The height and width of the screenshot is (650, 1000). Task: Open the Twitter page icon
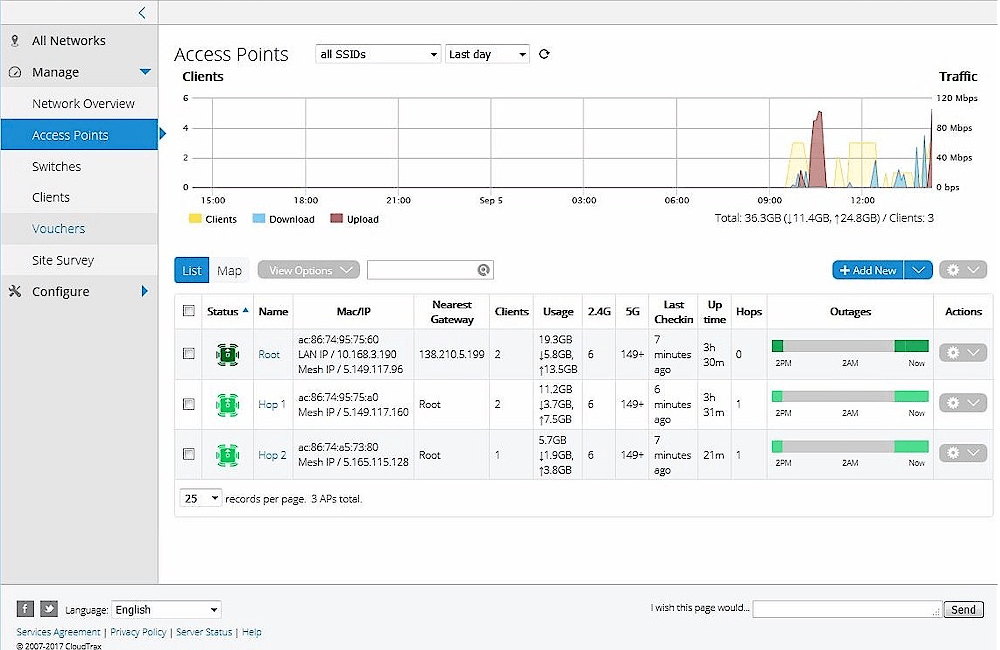[49, 609]
